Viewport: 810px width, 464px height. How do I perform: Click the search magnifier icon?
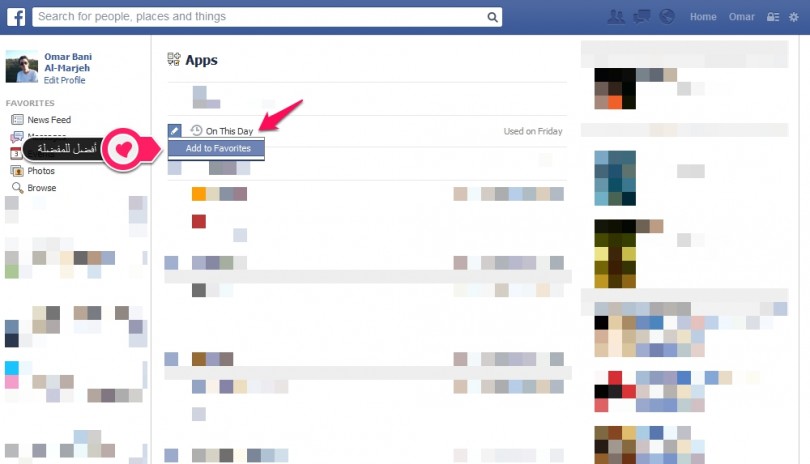pyautogui.click(x=493, y=17)
